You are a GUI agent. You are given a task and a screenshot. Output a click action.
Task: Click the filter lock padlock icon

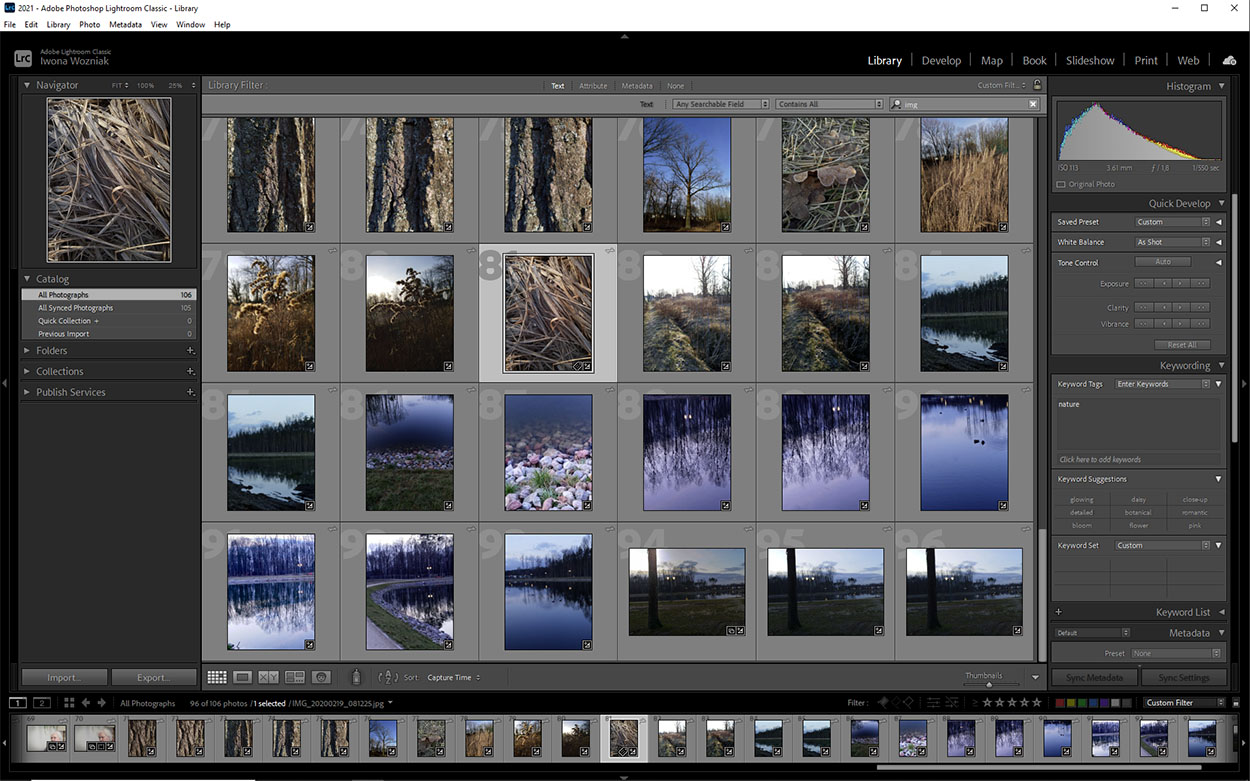coord(1037,85)
